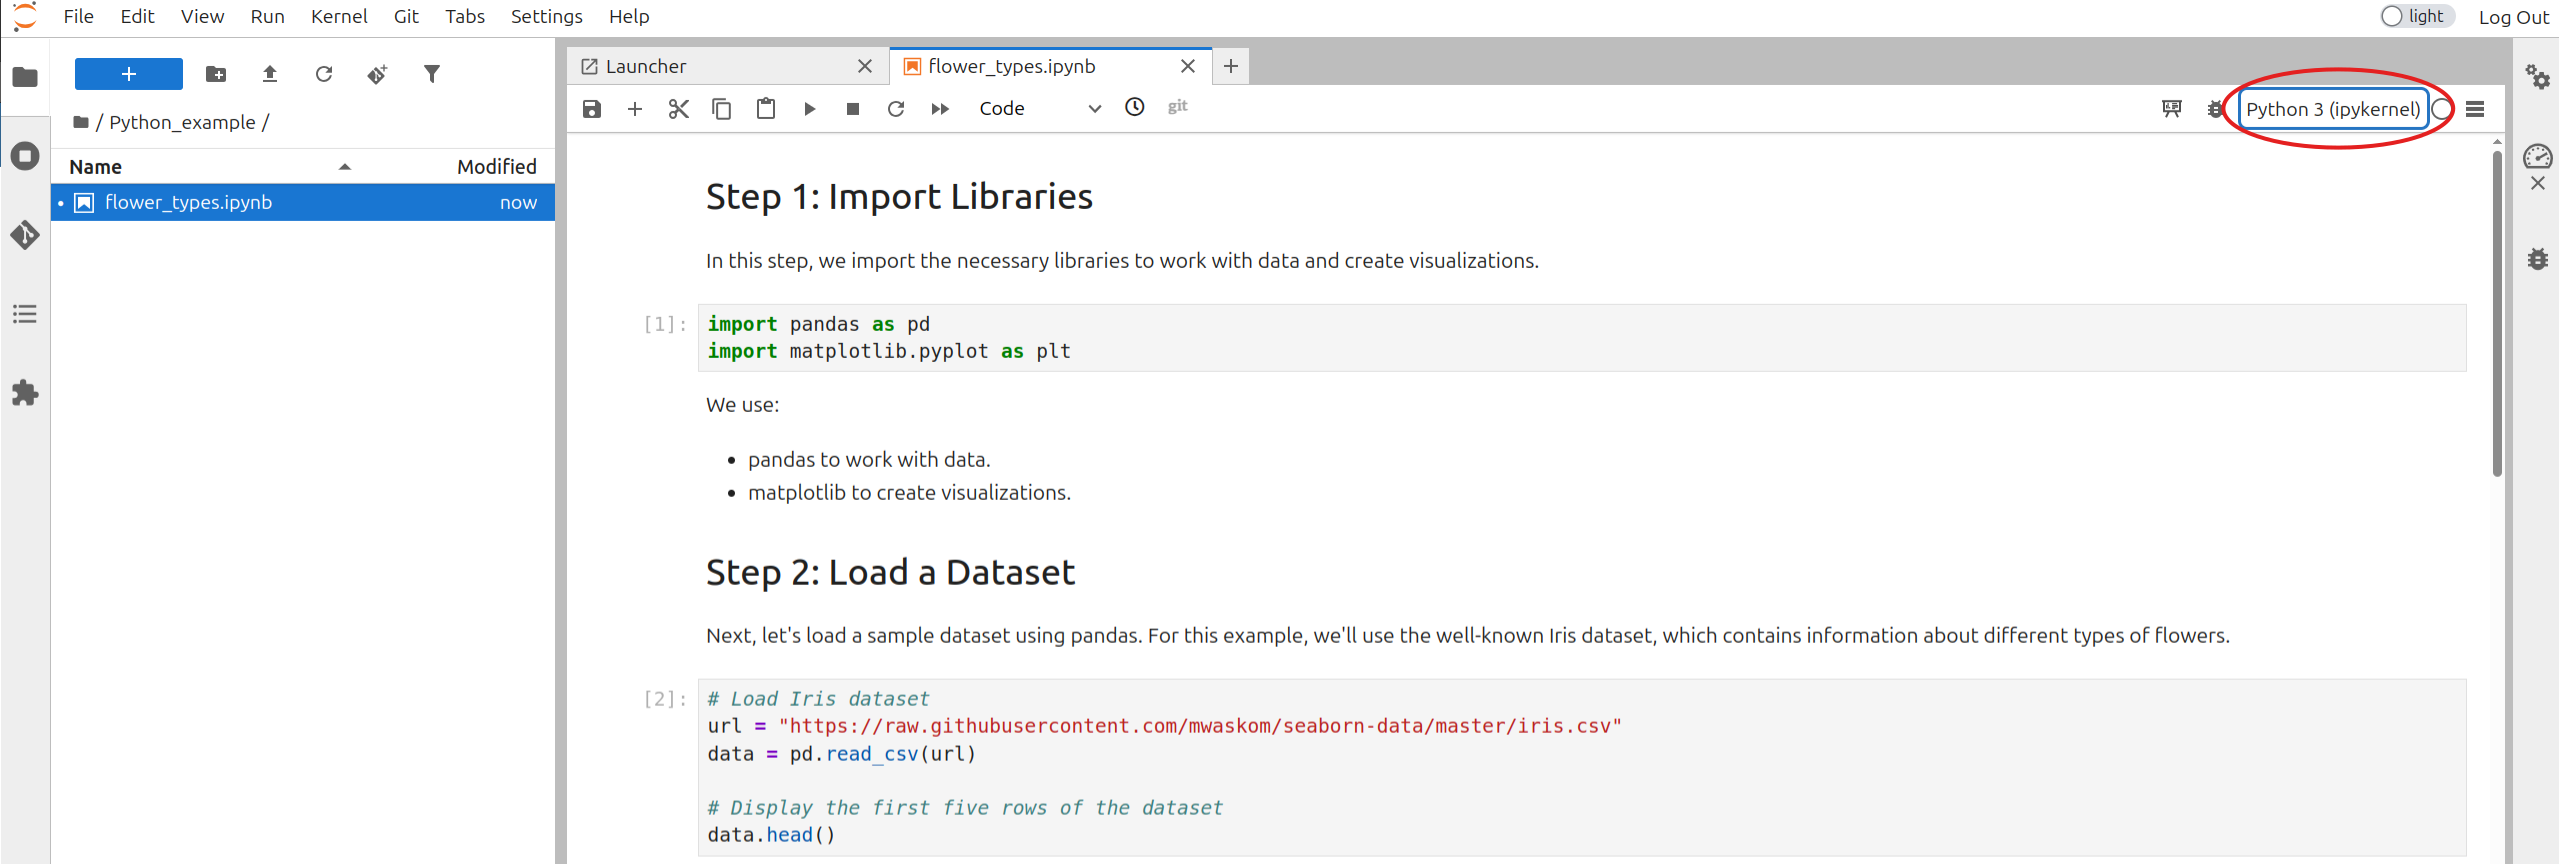2559x864 pixels.
Task: Toggle file filter in file browser
Action: pos(432,74)
